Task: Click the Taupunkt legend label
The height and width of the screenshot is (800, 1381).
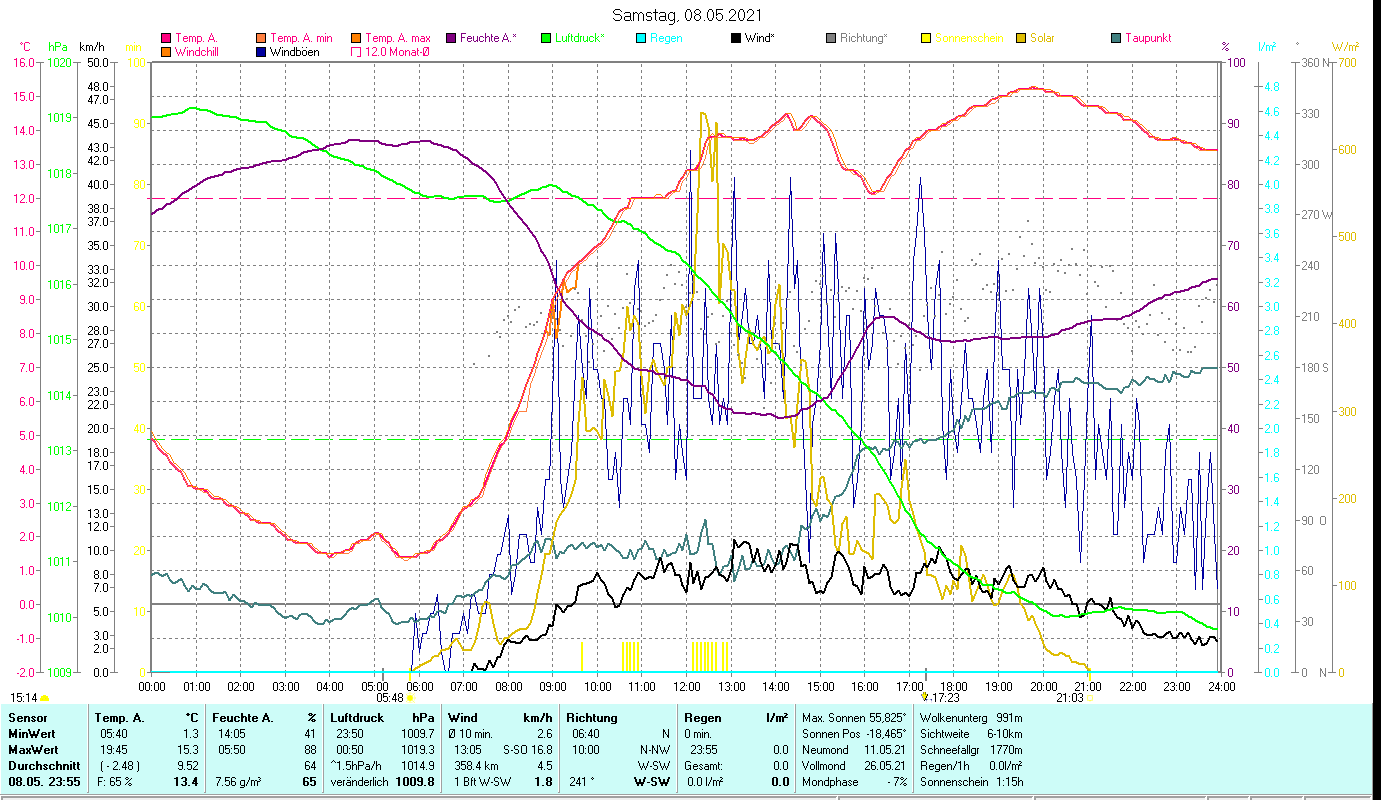Action: (1148, 38)
